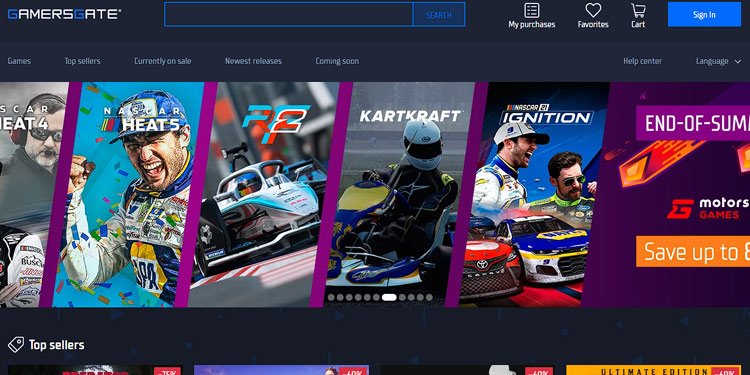Select the last carousel dot
Screen dimensions: 750x375
tap(429, 298)
